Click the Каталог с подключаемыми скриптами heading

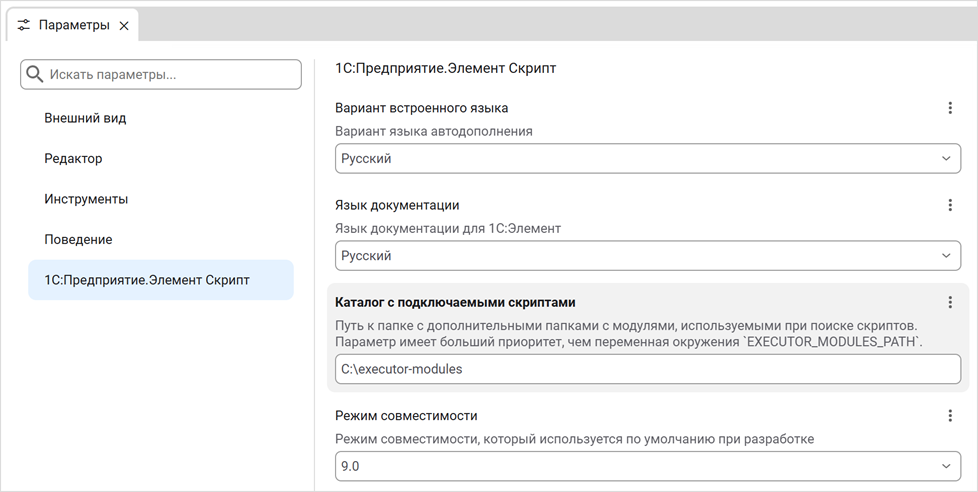(455, 302)
